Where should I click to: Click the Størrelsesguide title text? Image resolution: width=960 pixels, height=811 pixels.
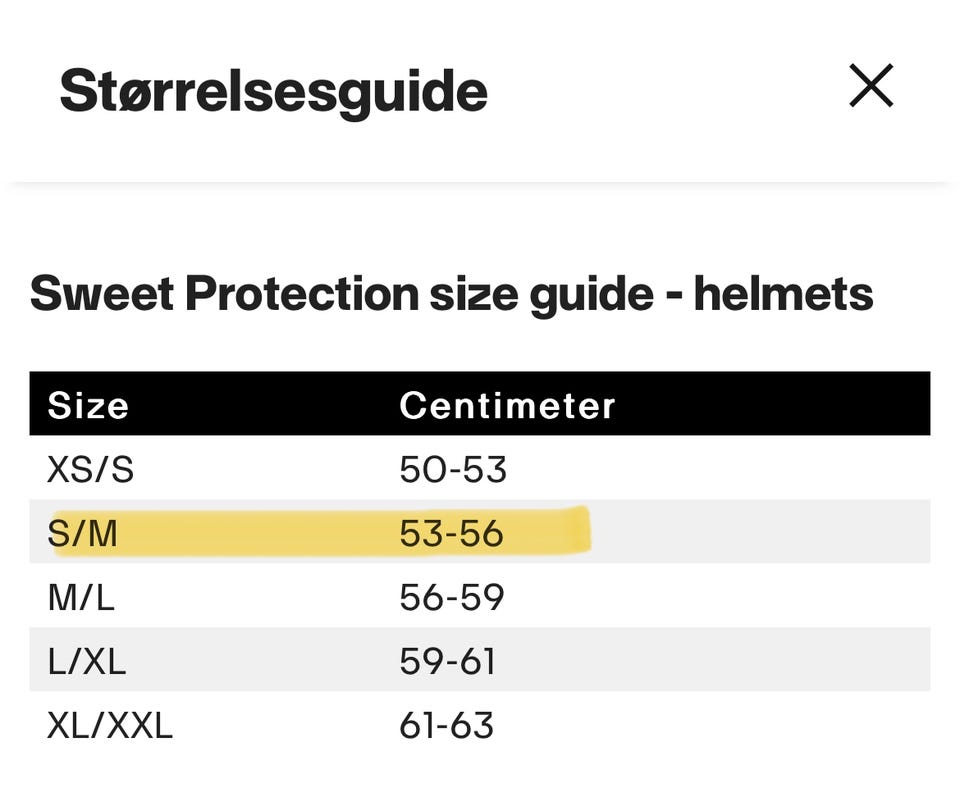tap(273, 92)
